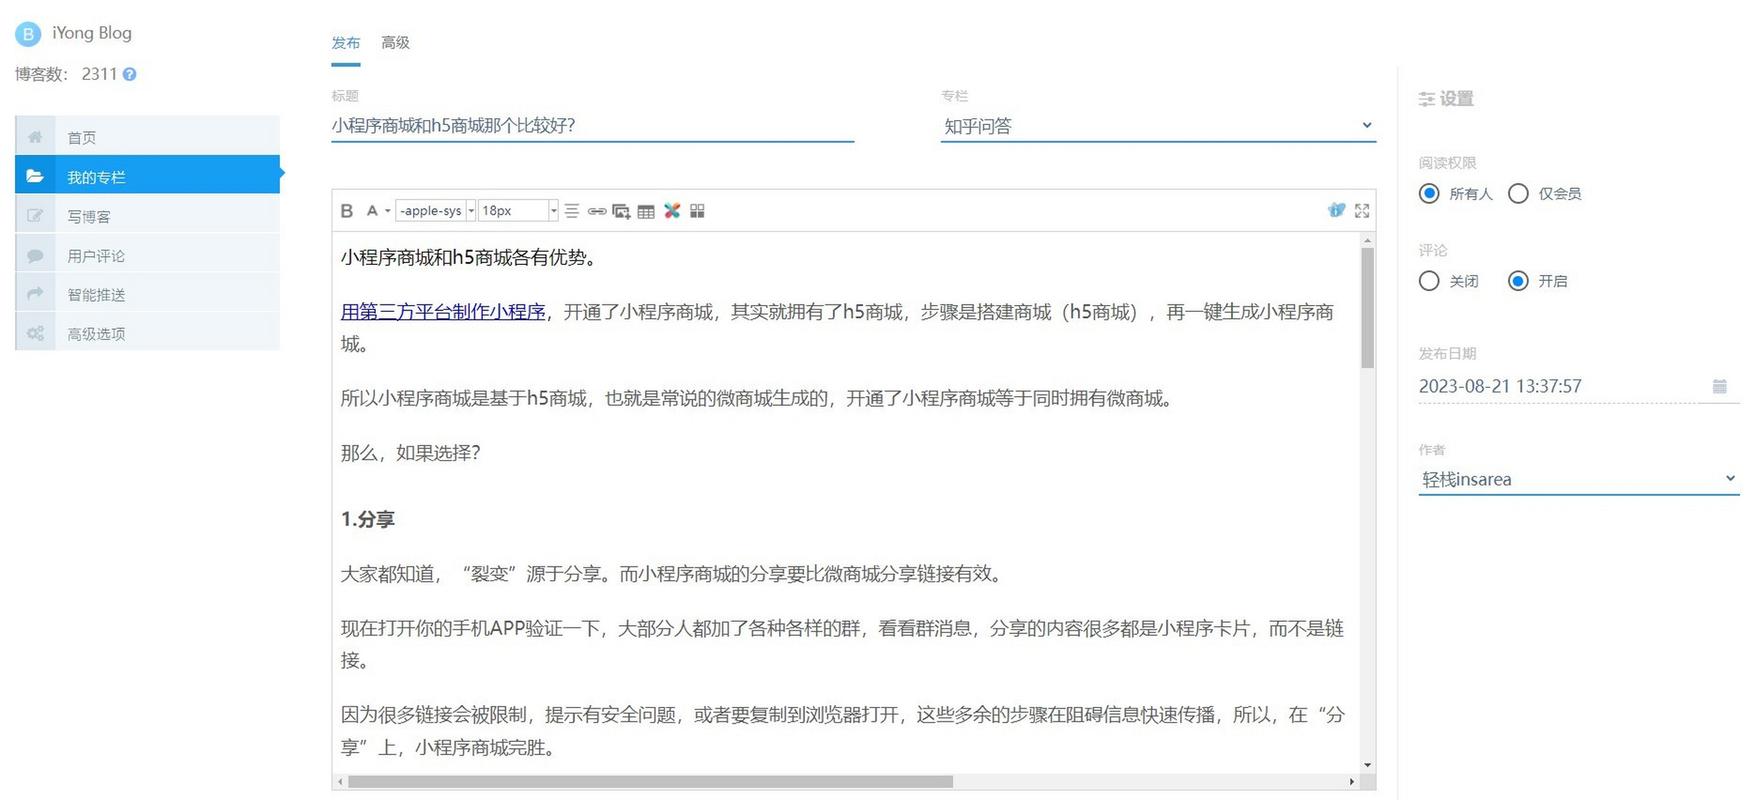1756x800 pixels.
Task: Open 用户评论 in the sidebar
Action: tap(147, 255)
